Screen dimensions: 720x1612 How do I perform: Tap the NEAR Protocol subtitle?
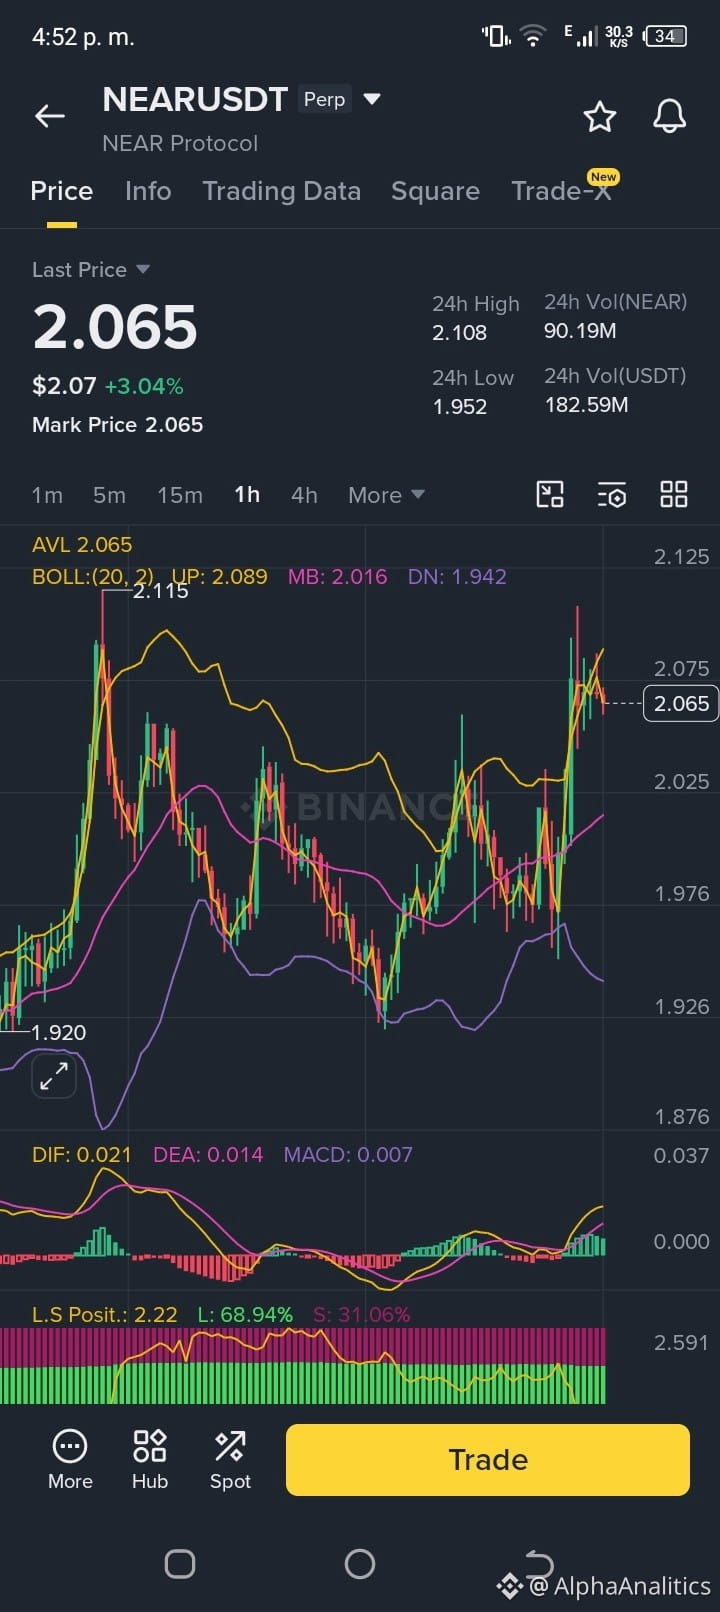pos(180,143)
